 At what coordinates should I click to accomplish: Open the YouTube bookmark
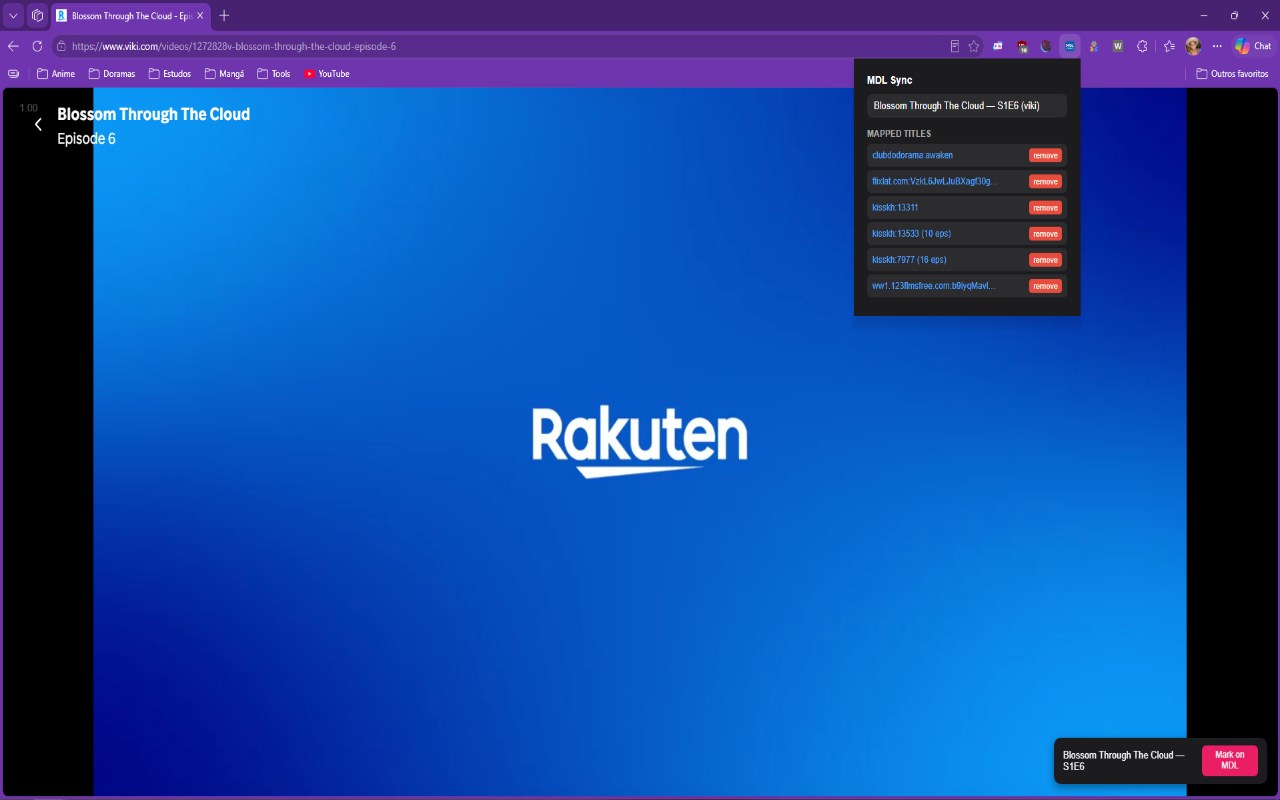coord(327,74)
